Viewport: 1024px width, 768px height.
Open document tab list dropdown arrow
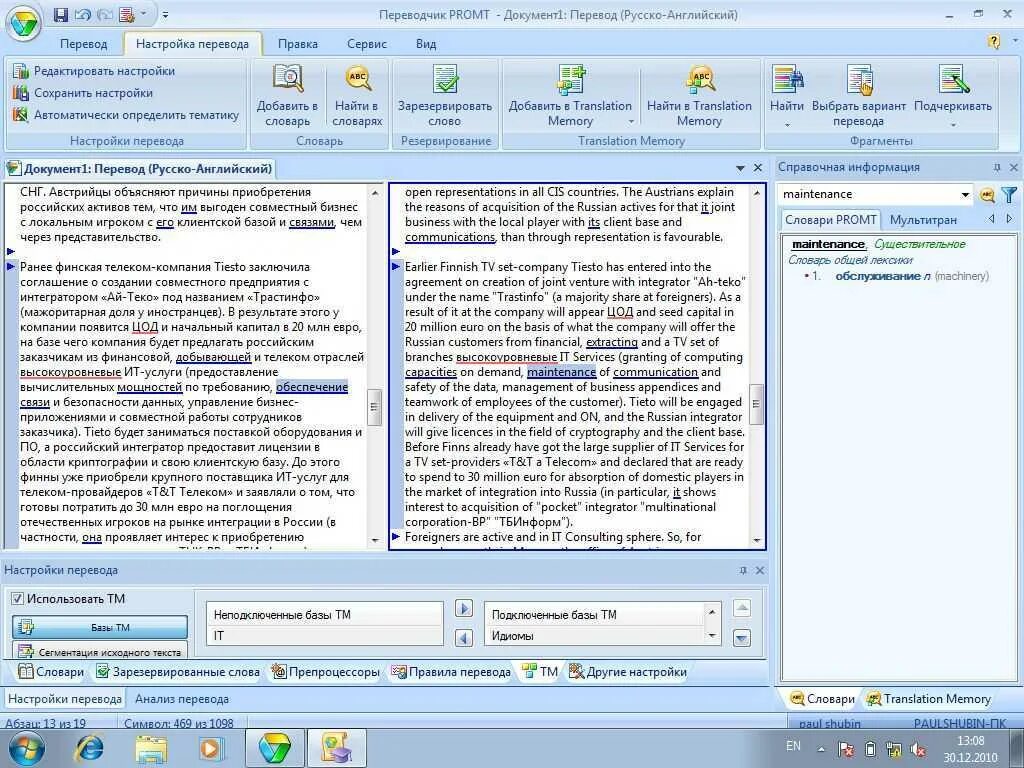click(740, 168)
